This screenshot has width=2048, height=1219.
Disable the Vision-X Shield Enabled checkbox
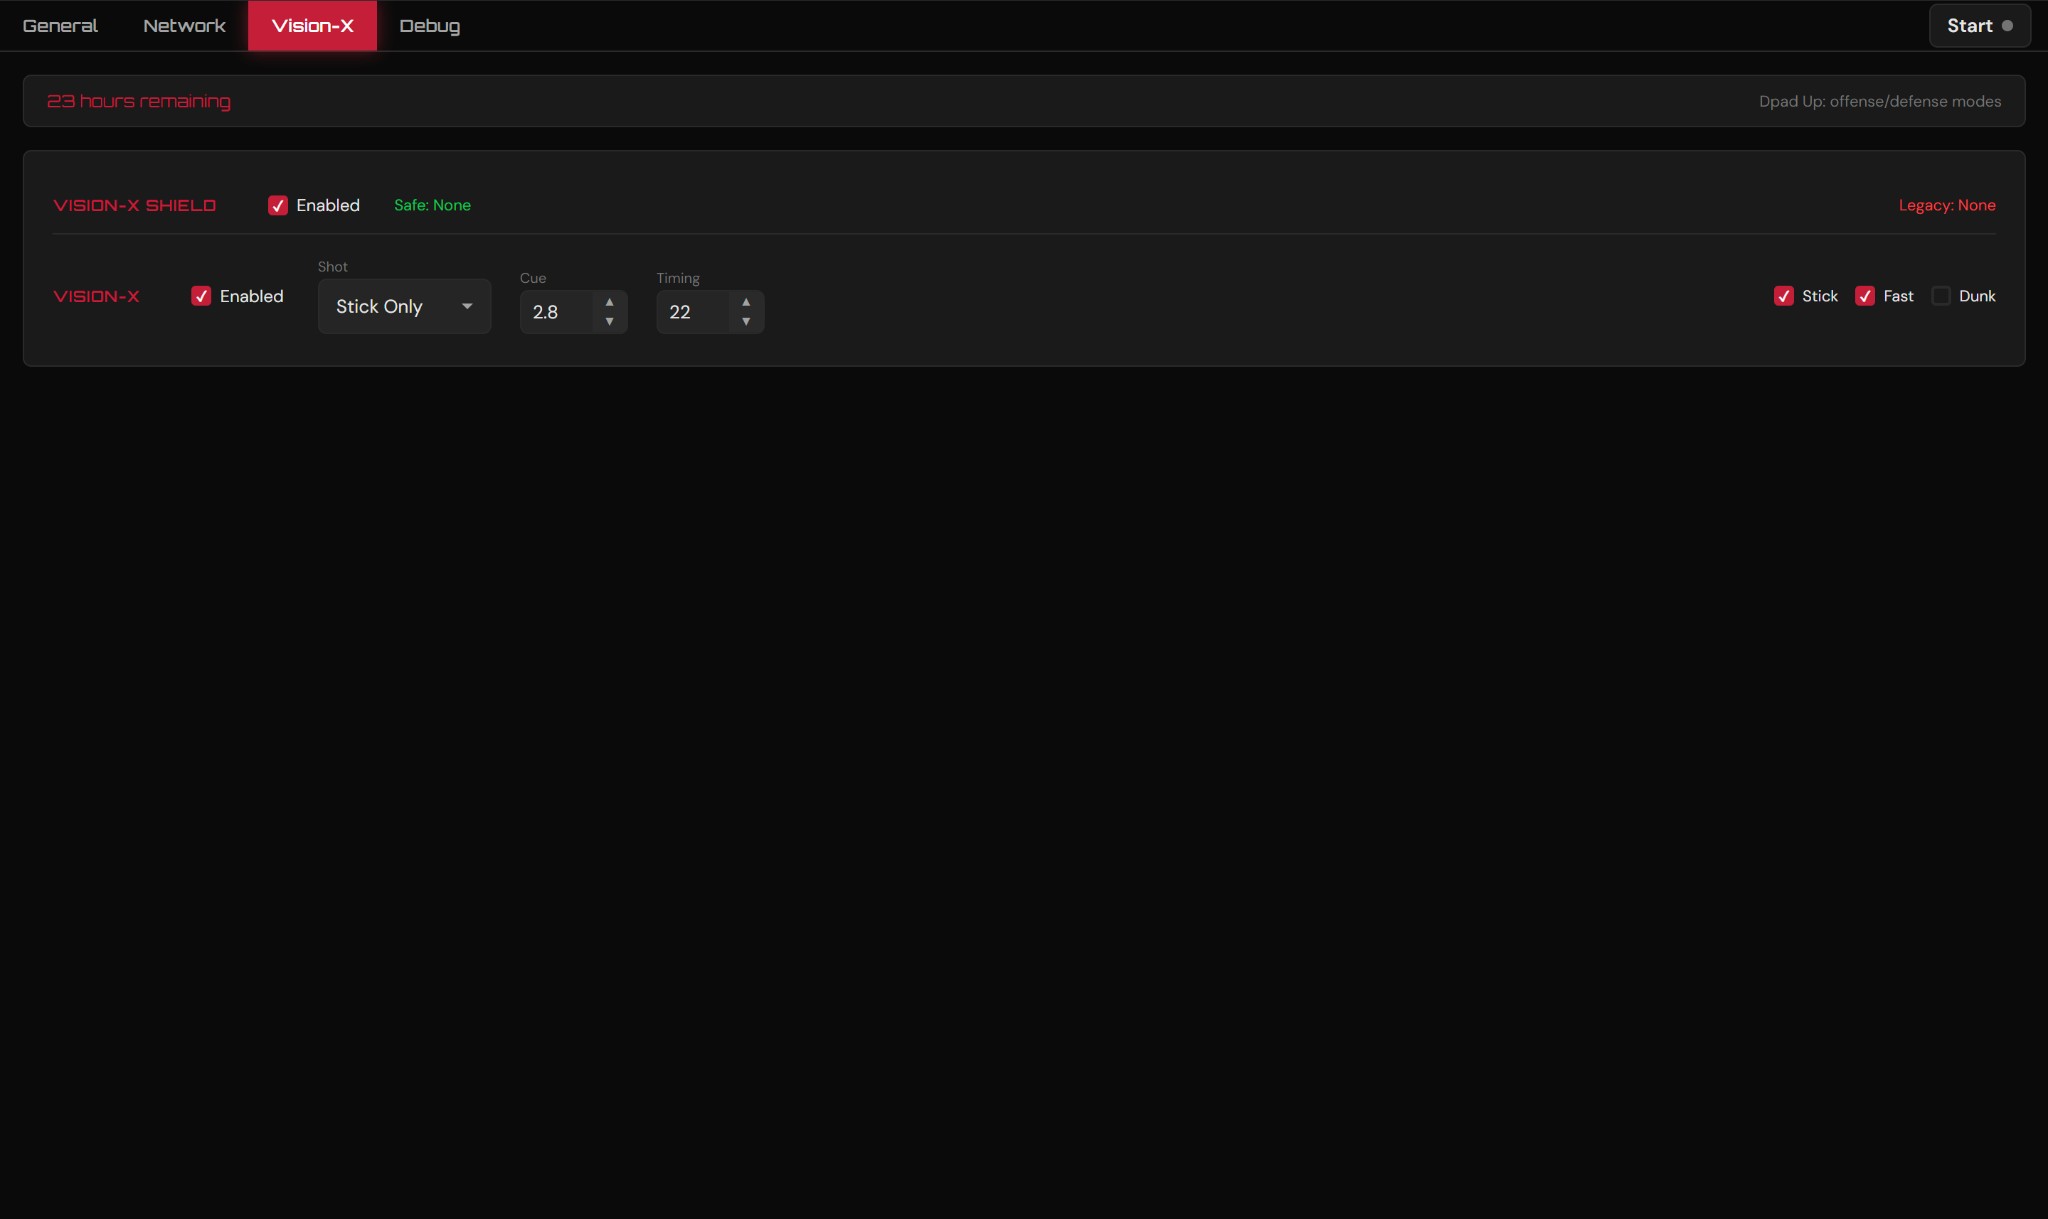pyautogui.click(x=277, y=205)
